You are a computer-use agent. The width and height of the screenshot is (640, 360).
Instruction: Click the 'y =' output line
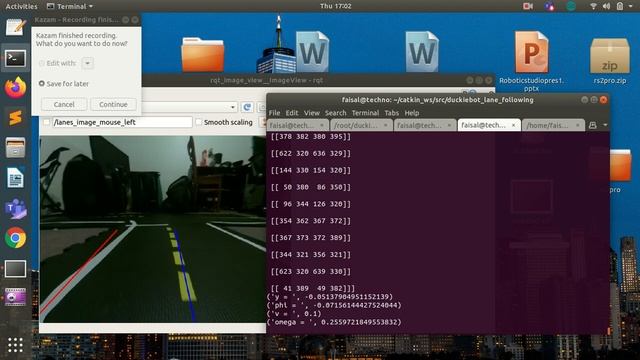coord(330,297)
